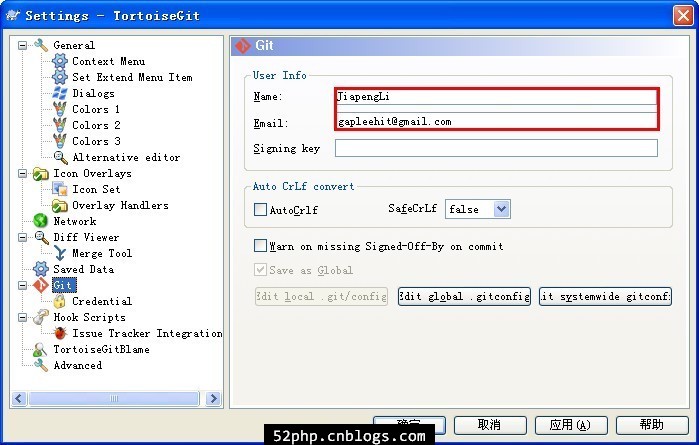This screenshot has height=445, width=699.
Task: Click the 帮助 Help button
Action: coord(652,425)
